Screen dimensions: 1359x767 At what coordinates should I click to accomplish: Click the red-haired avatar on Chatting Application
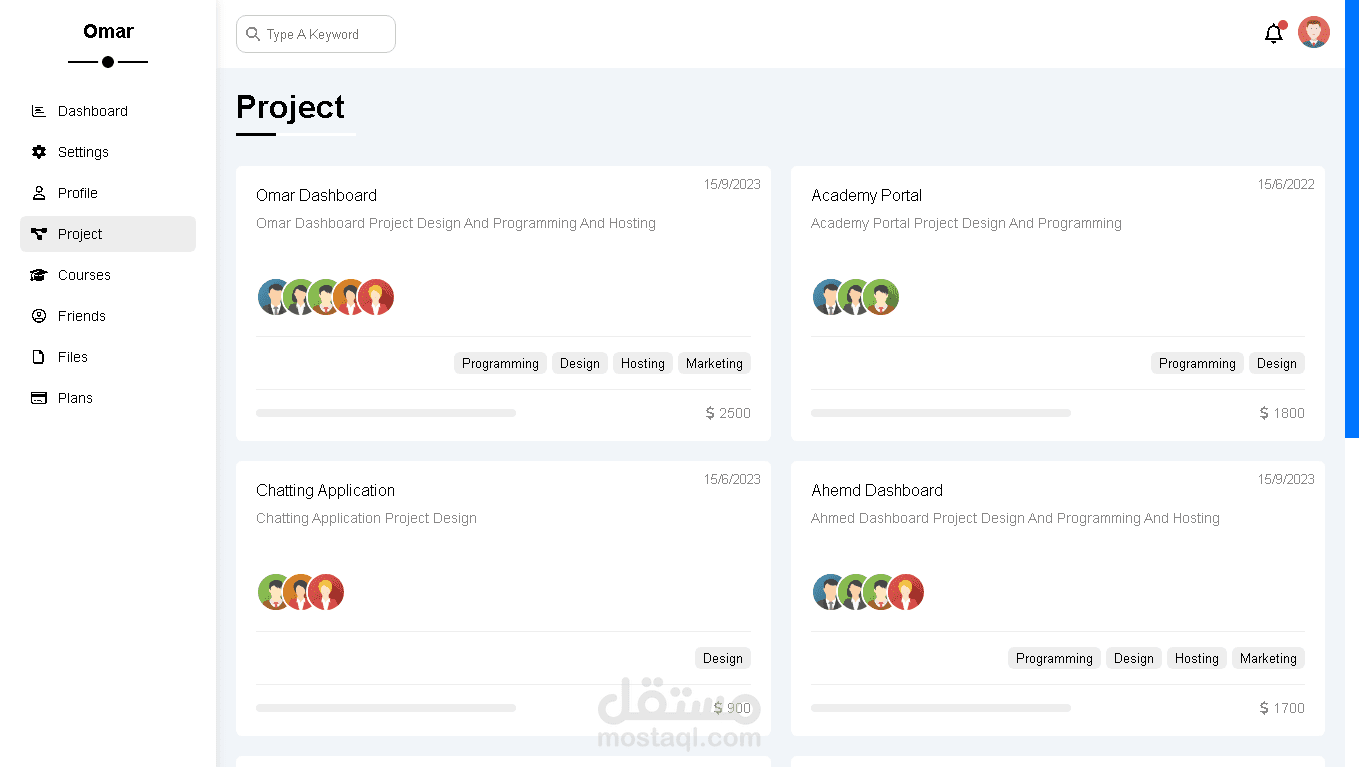327,592
